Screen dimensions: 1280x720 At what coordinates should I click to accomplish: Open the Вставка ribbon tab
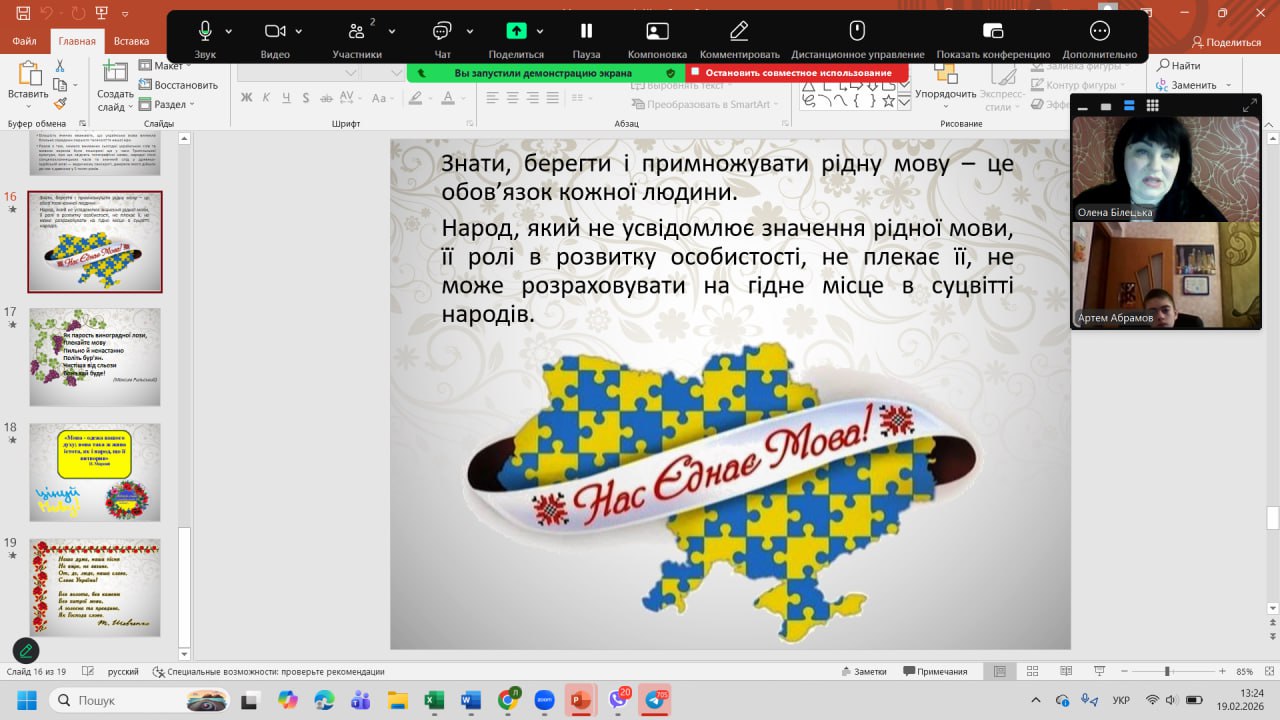pos(131,42)
